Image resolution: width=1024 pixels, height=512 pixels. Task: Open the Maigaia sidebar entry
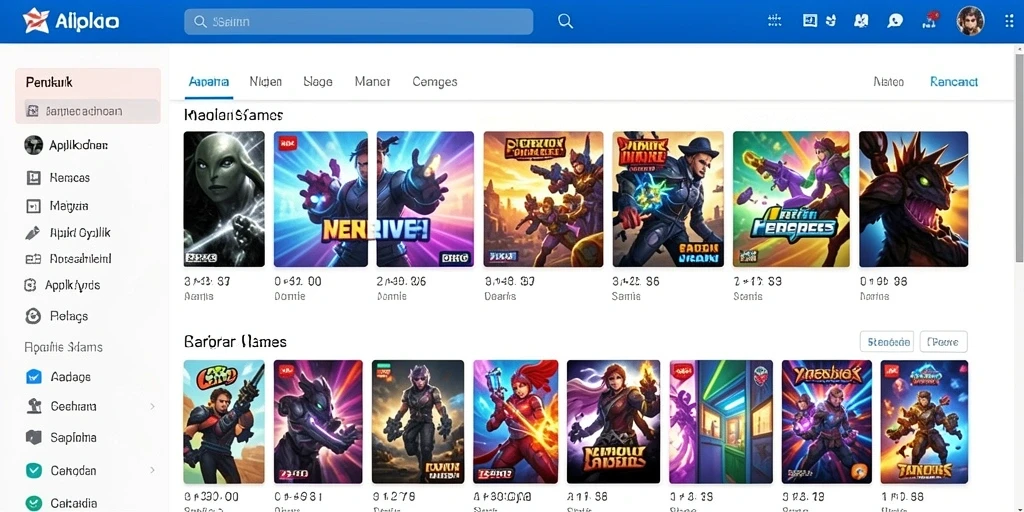[x=57, y=206]
